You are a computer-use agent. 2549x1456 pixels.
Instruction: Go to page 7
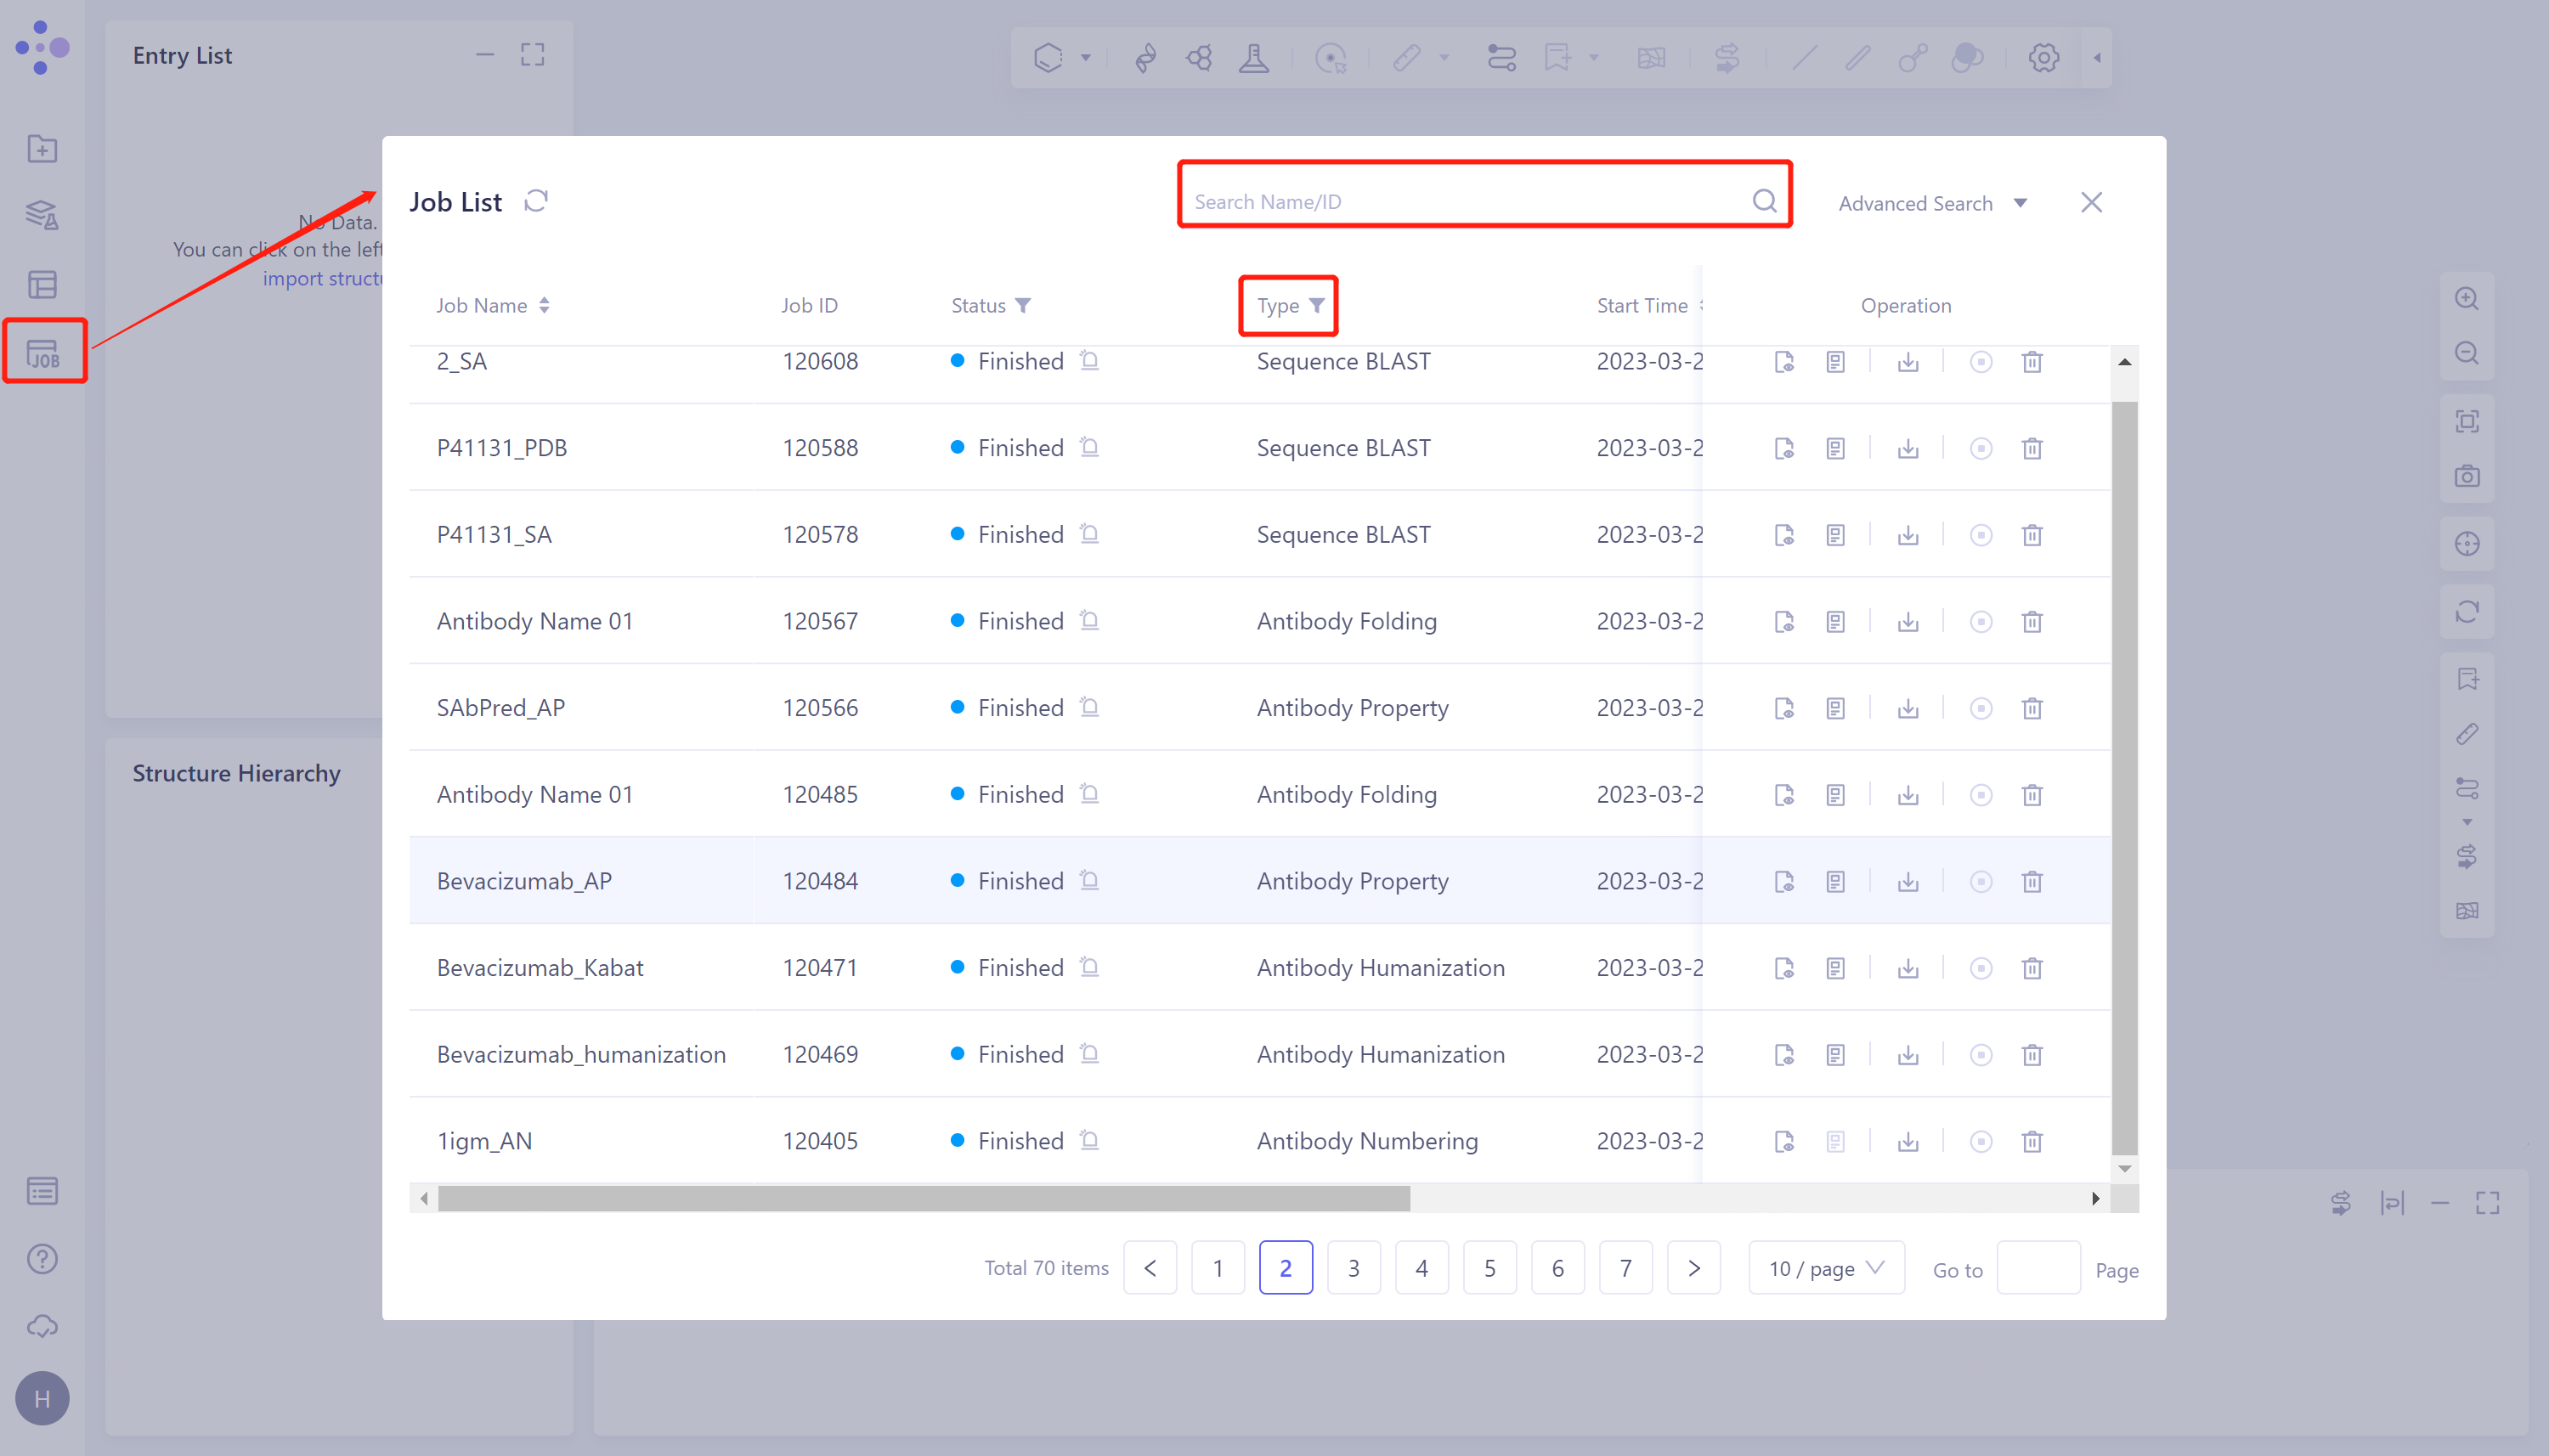point(1625,1268)
